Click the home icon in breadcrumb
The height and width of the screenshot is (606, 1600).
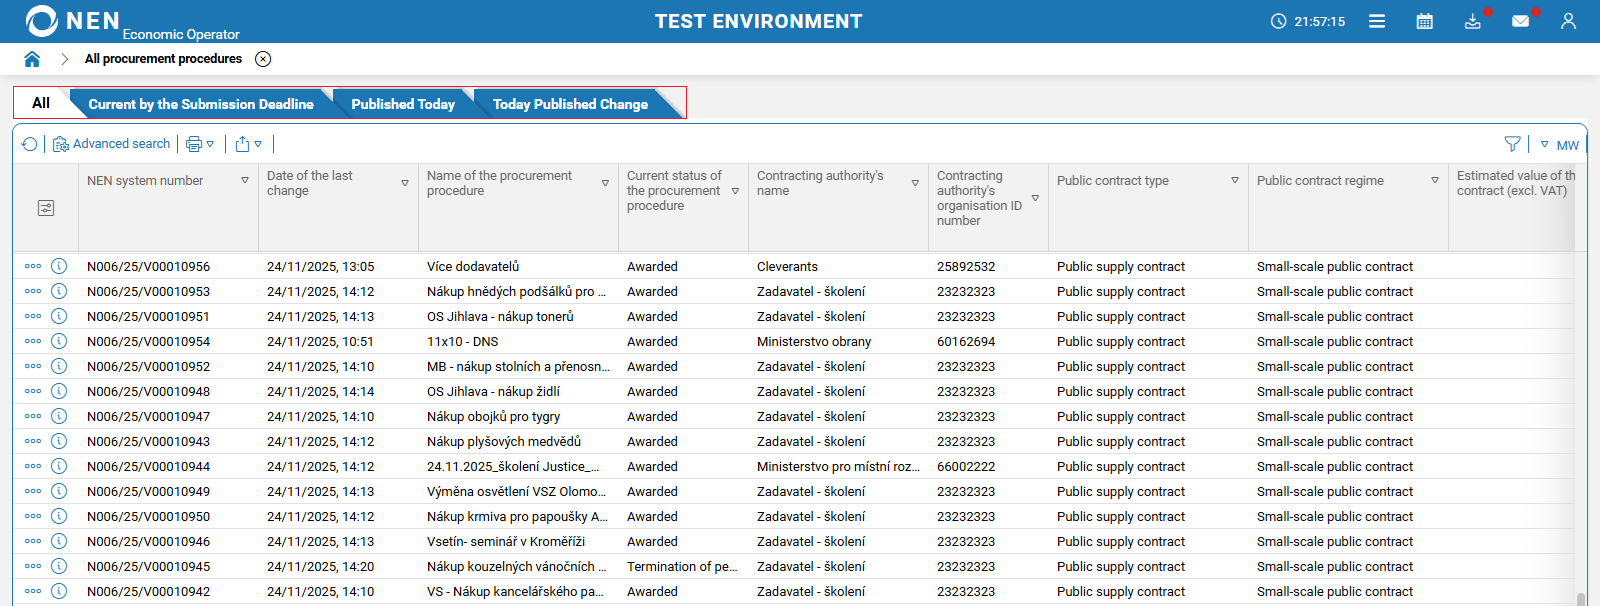[x=32, y=59]
